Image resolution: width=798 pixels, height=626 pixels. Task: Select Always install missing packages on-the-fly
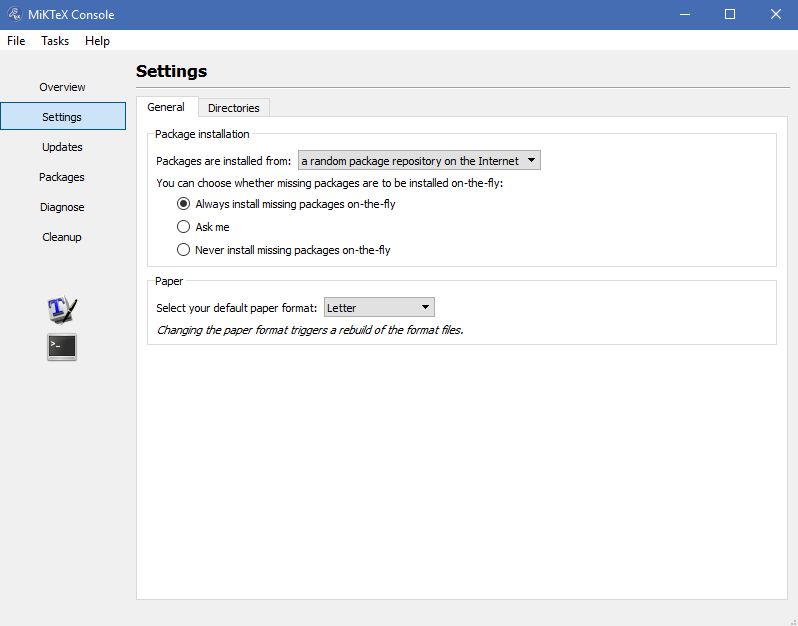click(x=286, y=204)
